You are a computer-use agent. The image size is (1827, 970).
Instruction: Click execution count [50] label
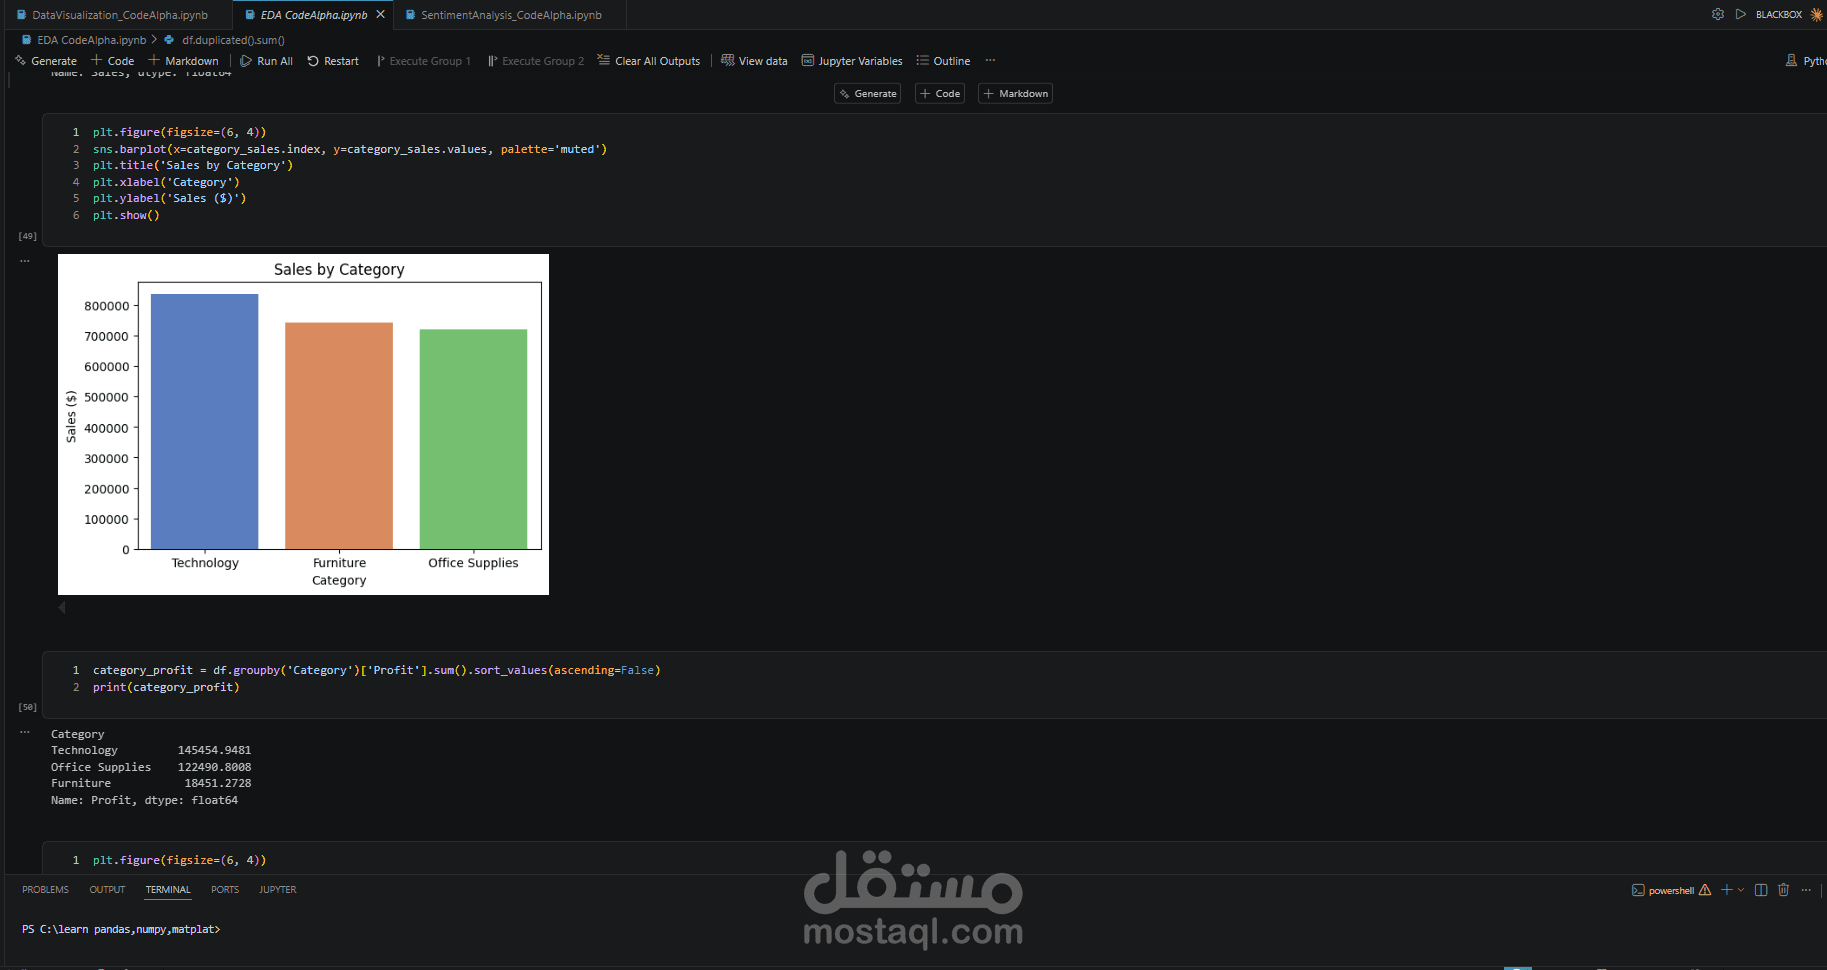tap(28, 707)
